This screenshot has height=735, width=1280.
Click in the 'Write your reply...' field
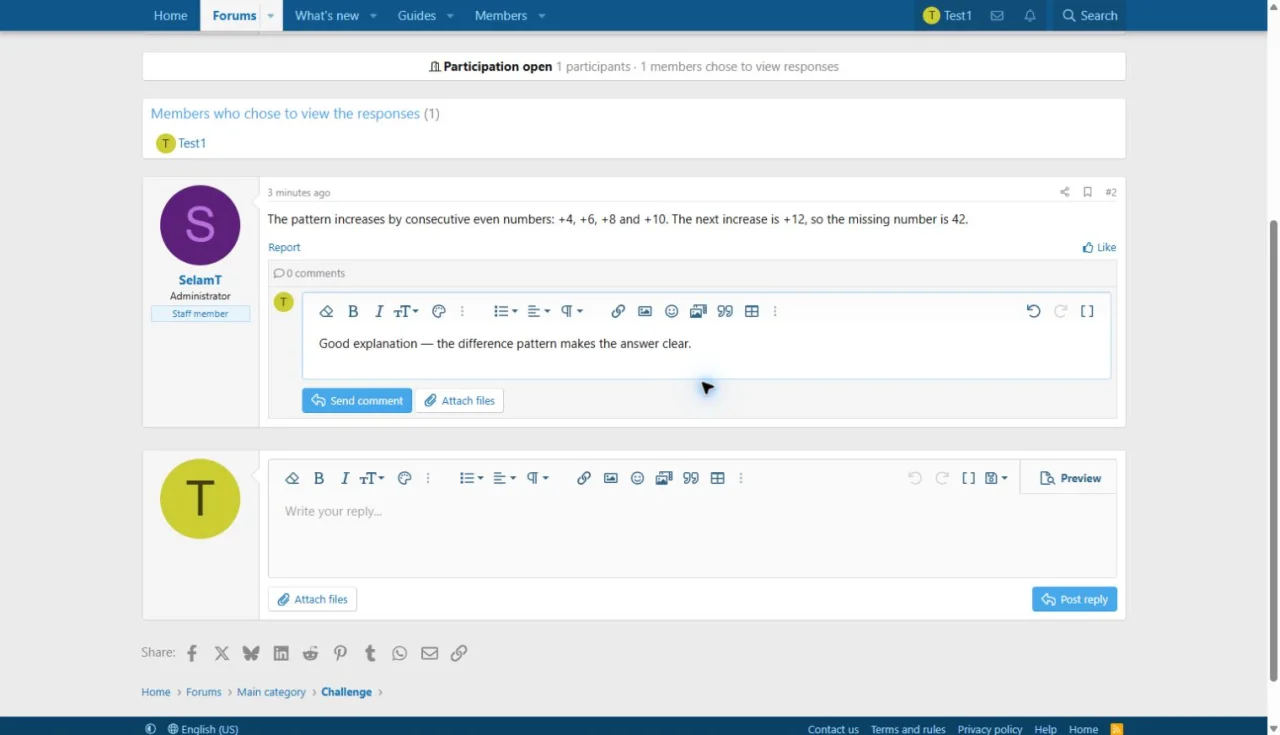point(692,536)
